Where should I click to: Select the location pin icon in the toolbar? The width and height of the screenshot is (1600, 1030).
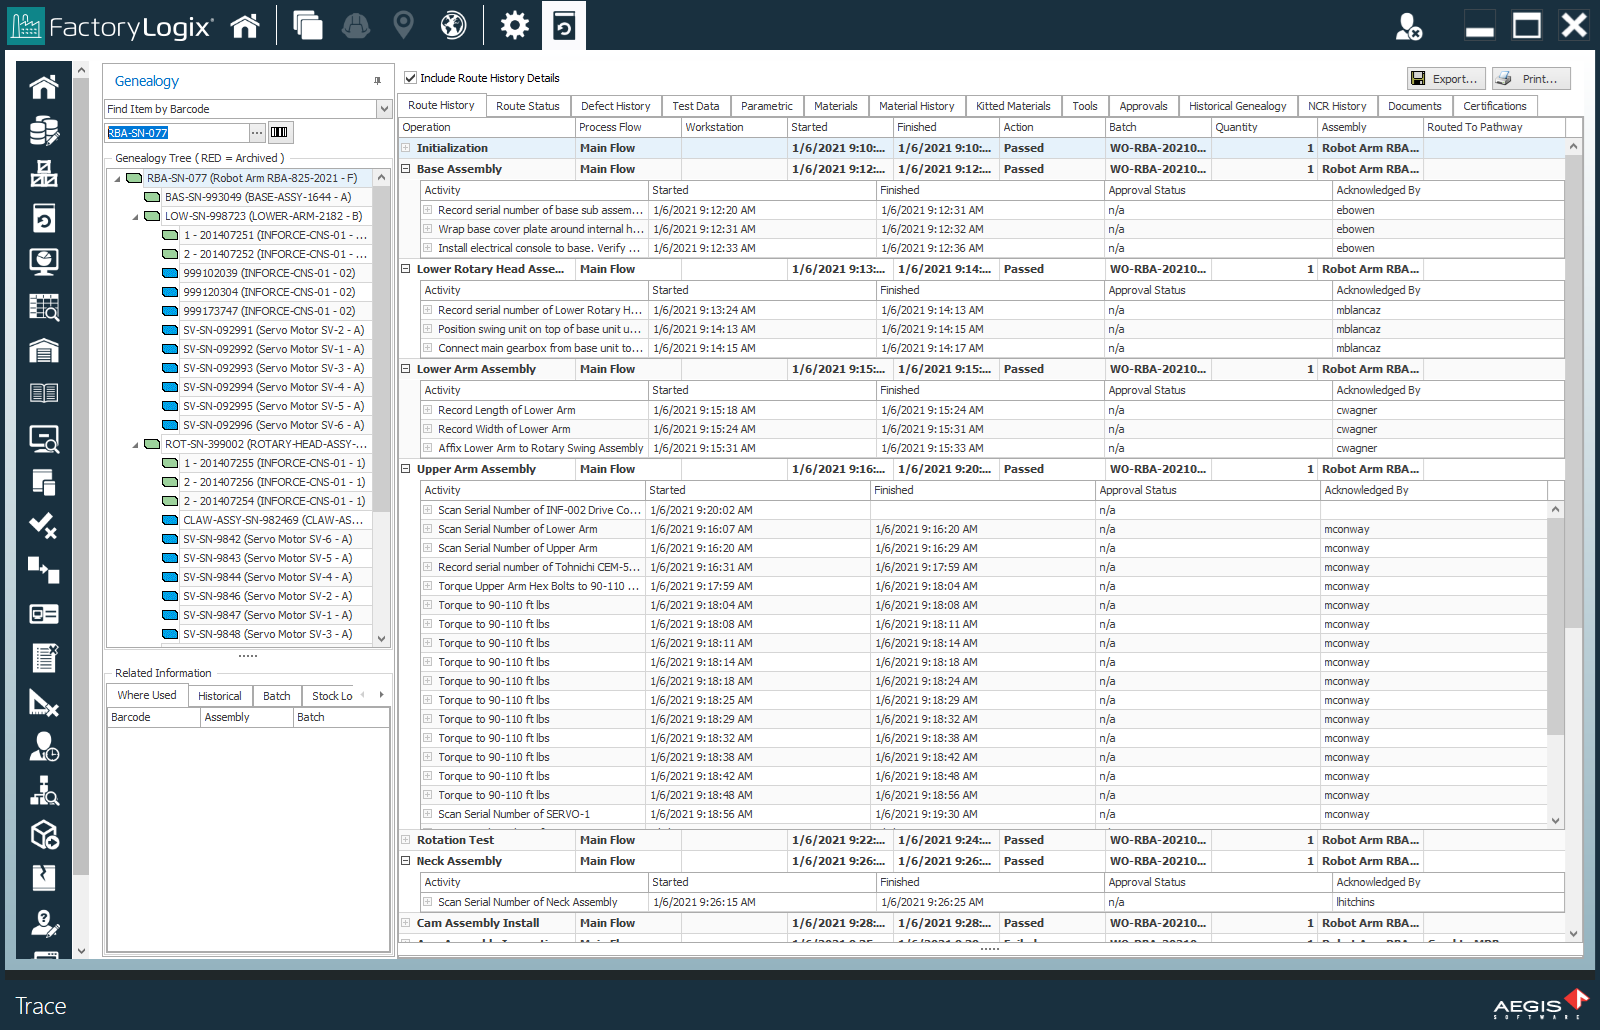[x=402, y=25]
